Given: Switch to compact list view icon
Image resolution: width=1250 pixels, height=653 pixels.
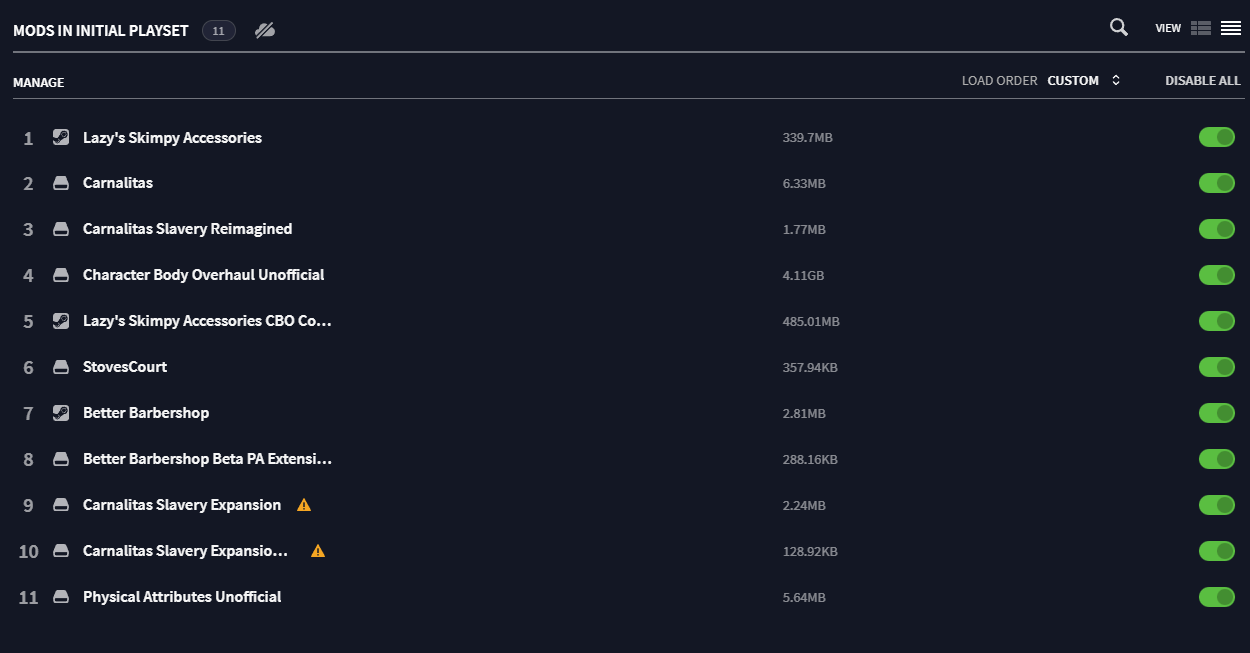Looking at the screenshot, I should [x=1231, y=28].
